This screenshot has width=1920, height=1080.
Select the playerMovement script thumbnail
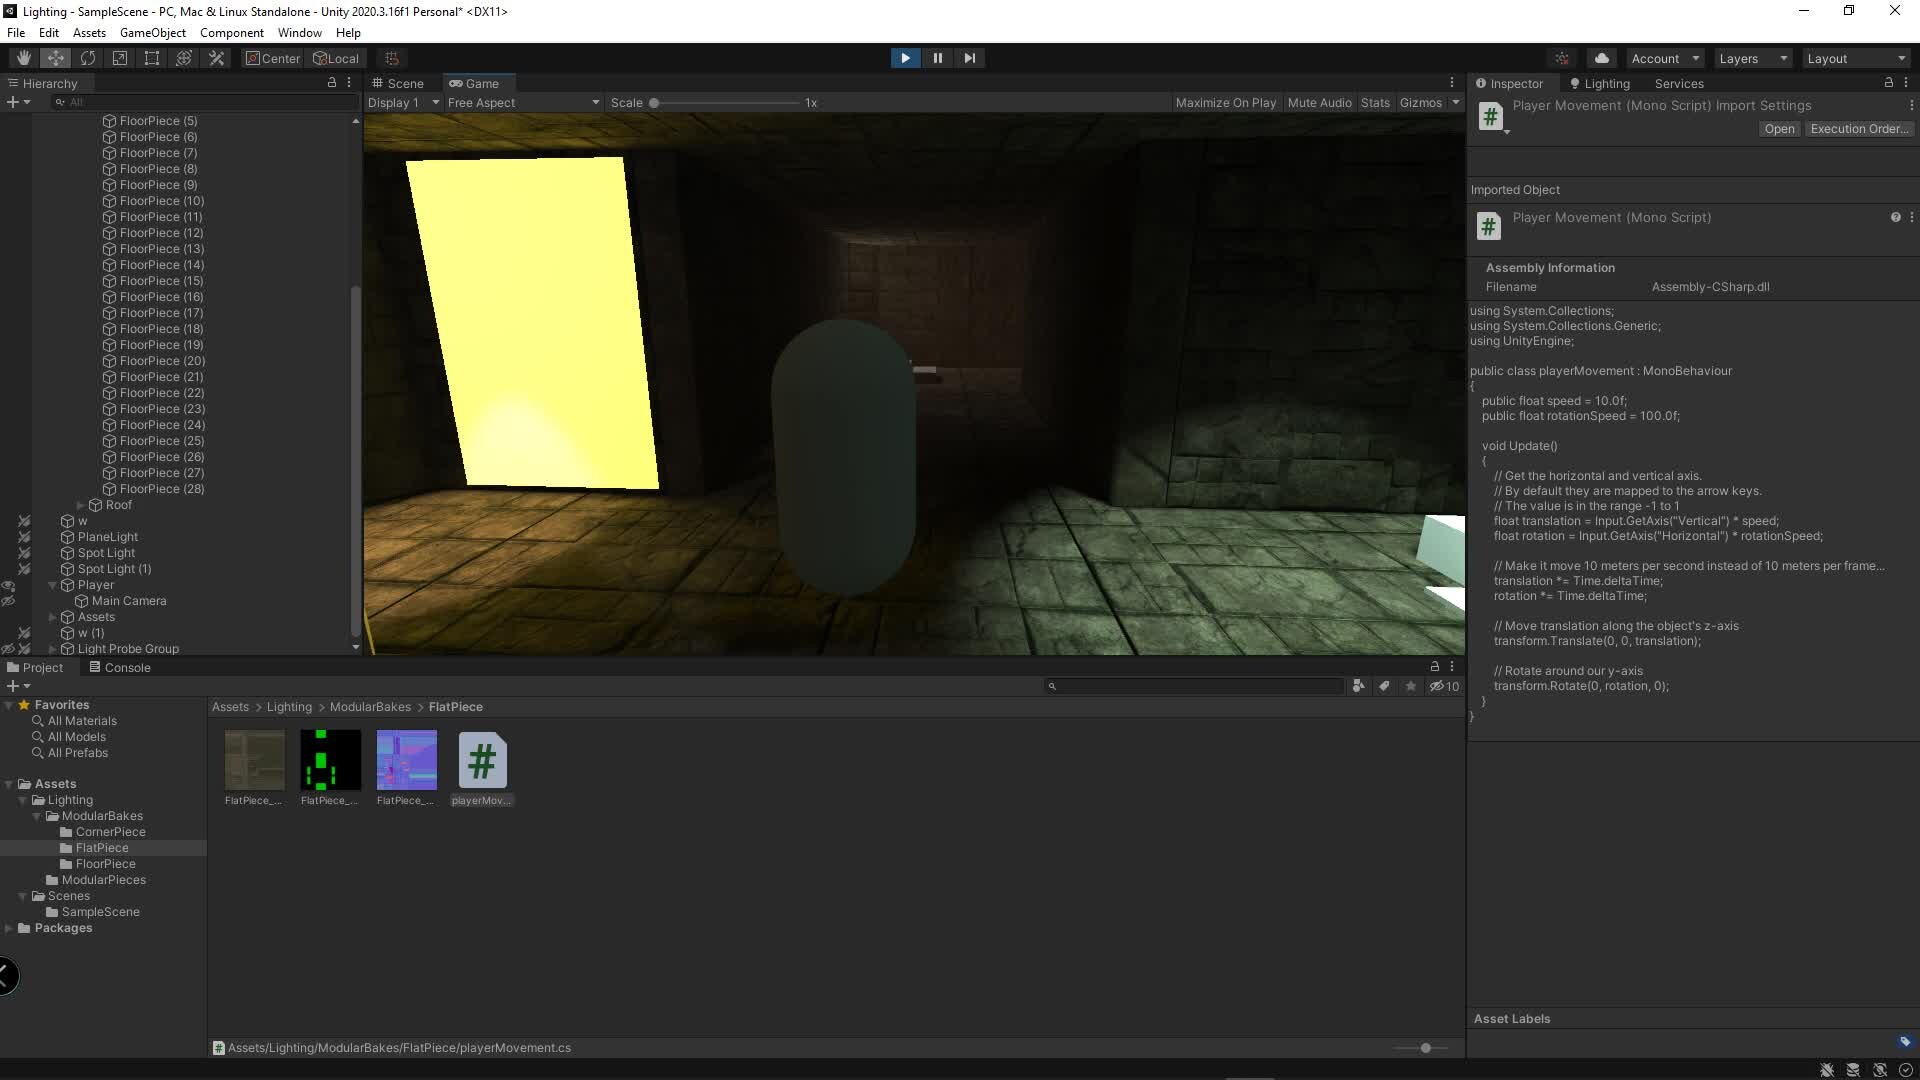482,760
